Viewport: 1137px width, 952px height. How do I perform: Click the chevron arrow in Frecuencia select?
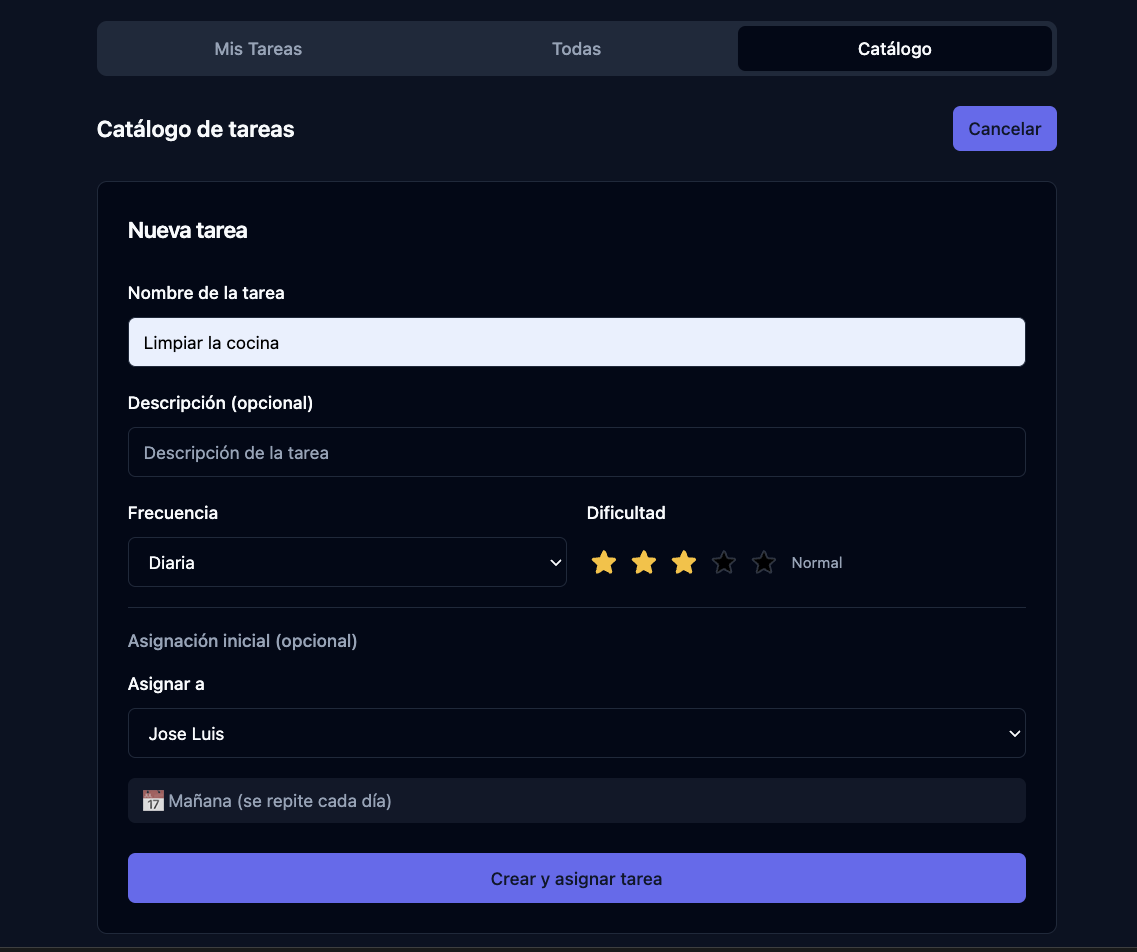pyautogui.click(x=556, y=563)
